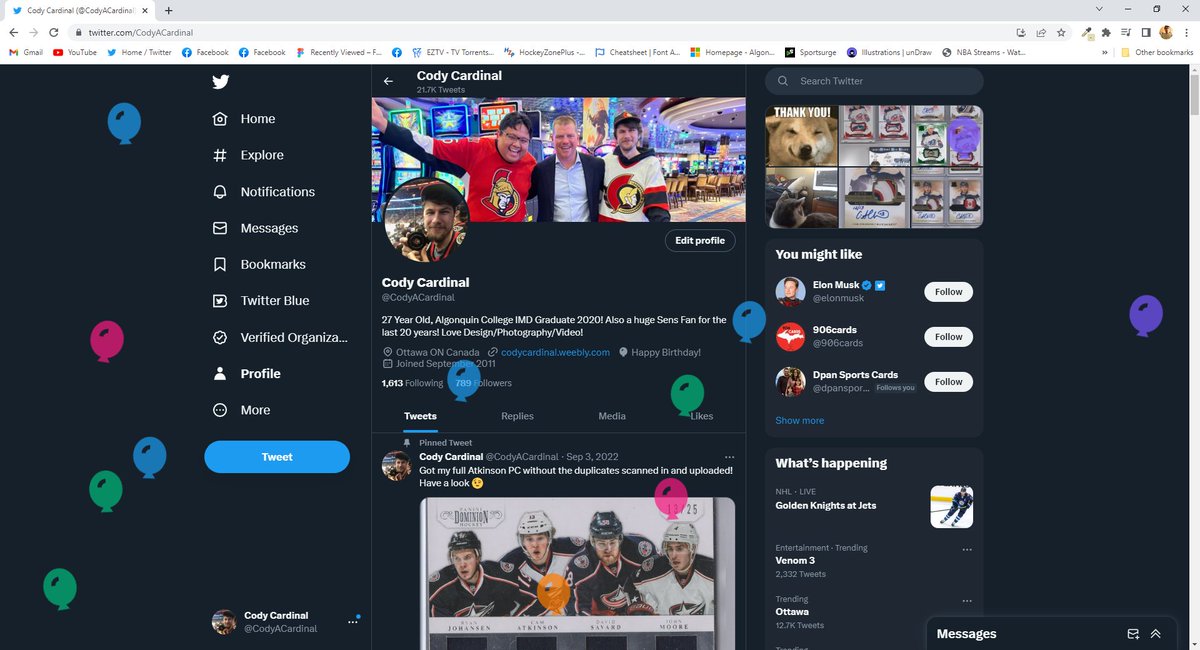Open the Explore hashtag page
Viewport: 1200px width, 650px height.
point(248,155)
